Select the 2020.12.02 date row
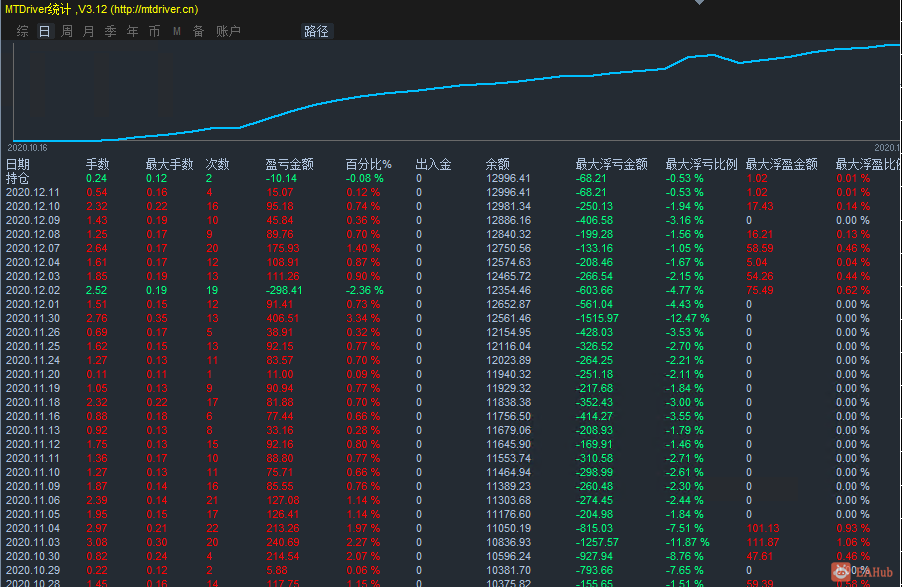Image resolution: width=902 pixels, height=587 pixels. [33, 290]
